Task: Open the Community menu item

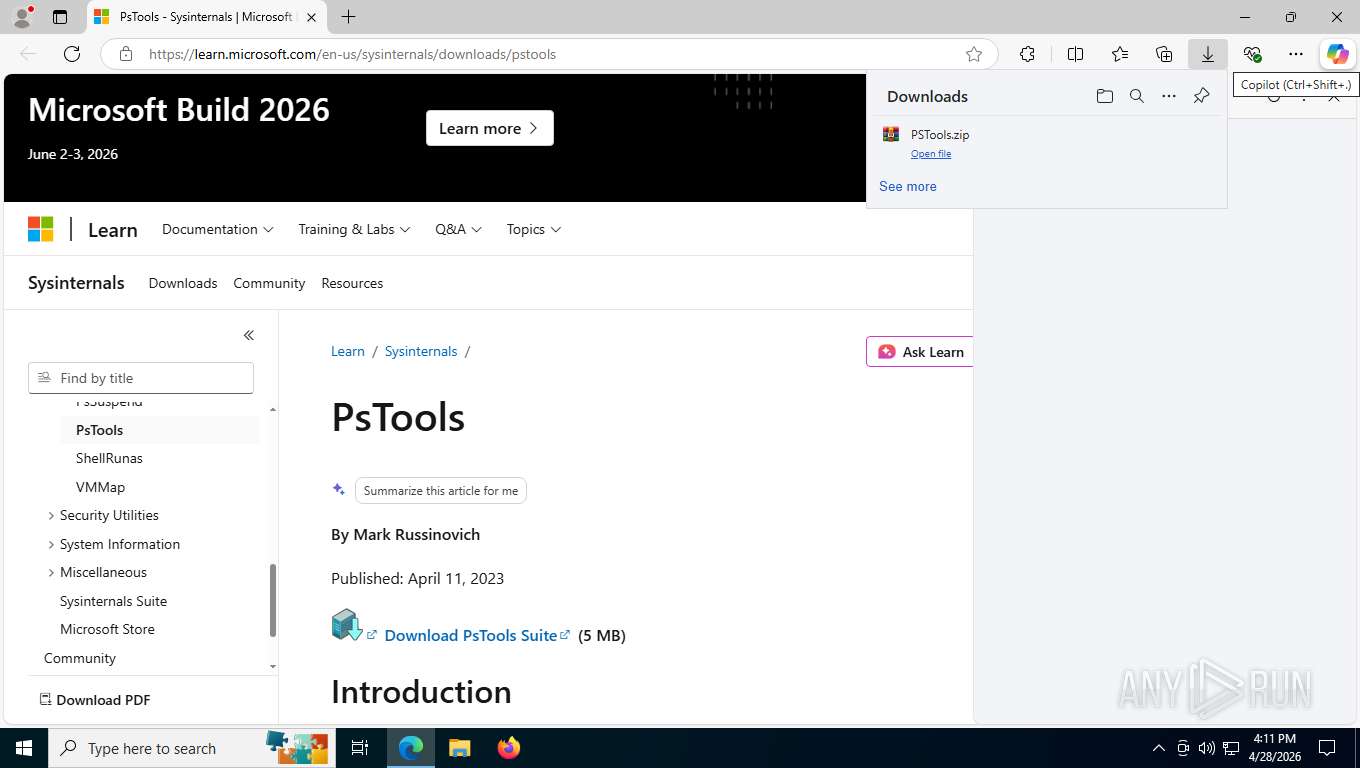Action: point(269,283)
